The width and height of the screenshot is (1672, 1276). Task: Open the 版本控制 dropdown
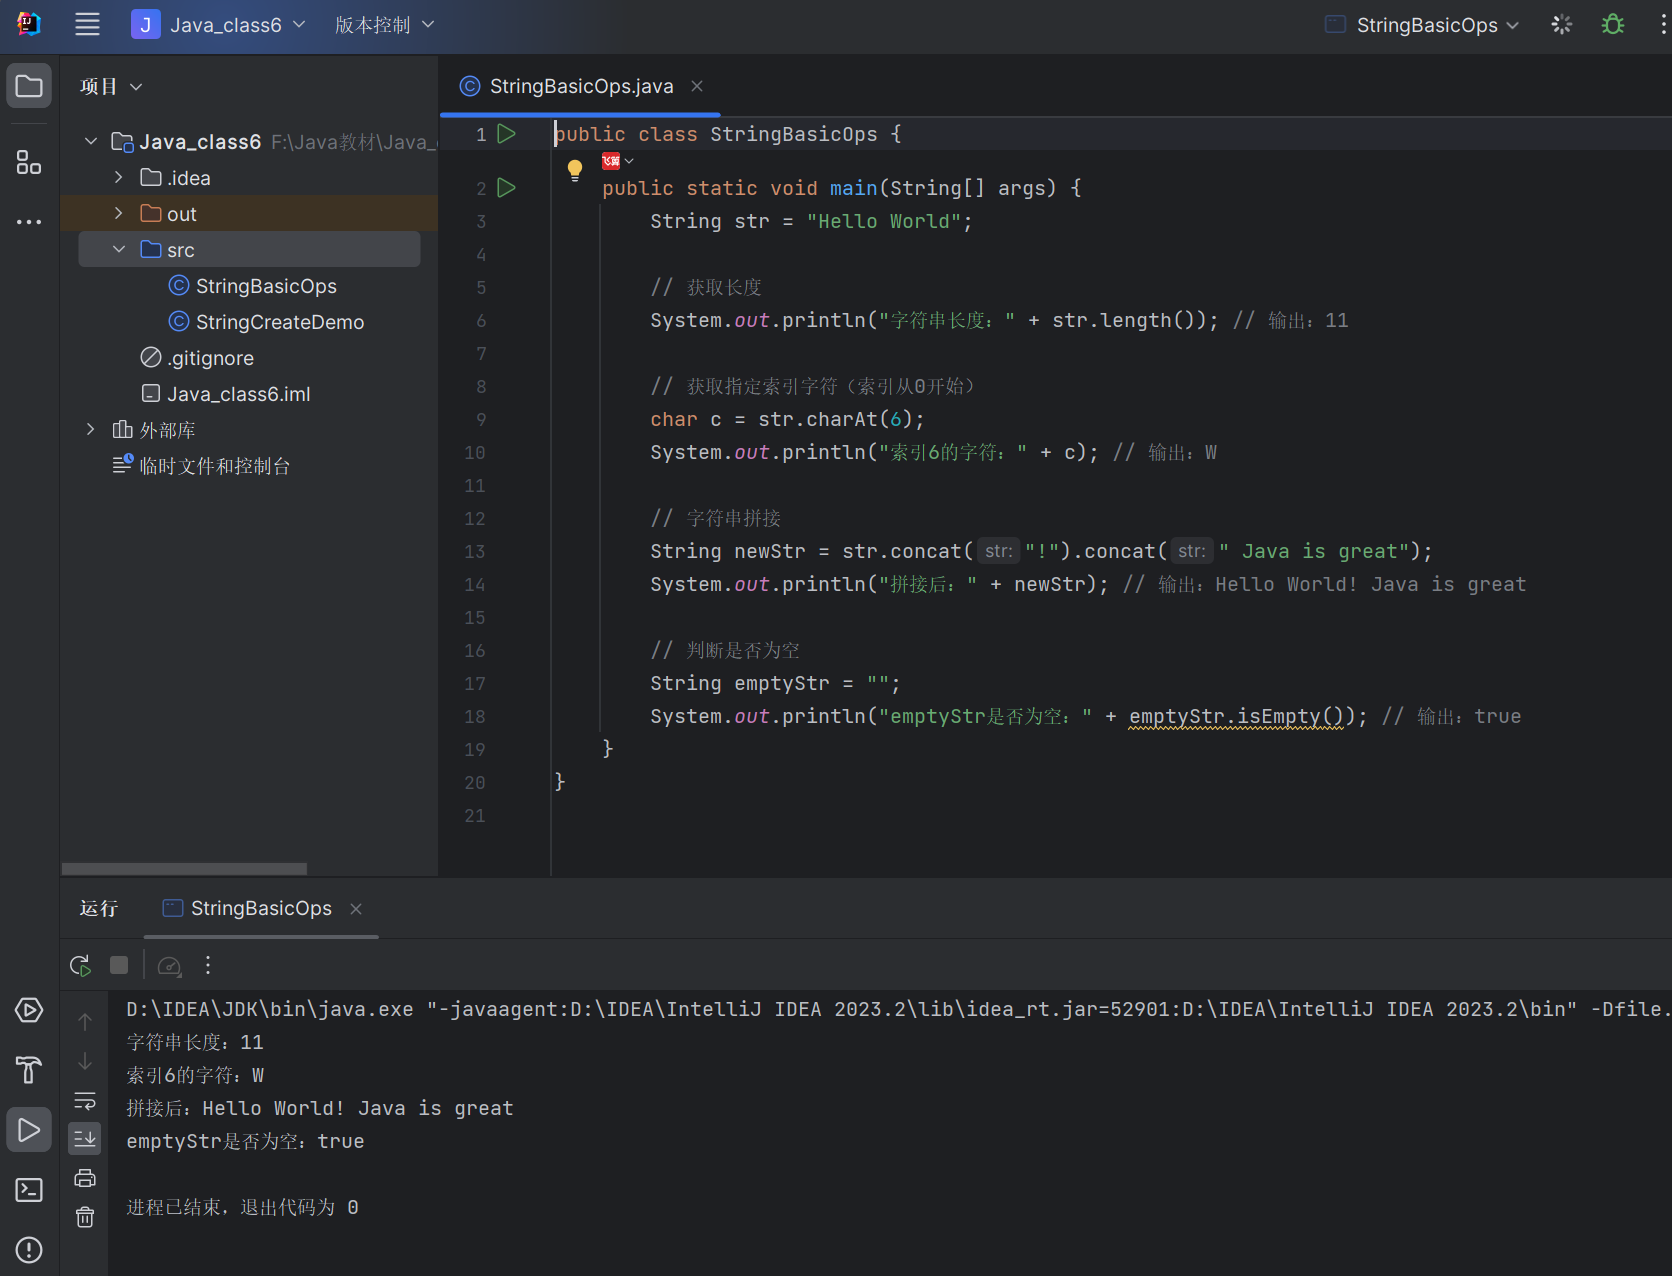coord(385,25)
